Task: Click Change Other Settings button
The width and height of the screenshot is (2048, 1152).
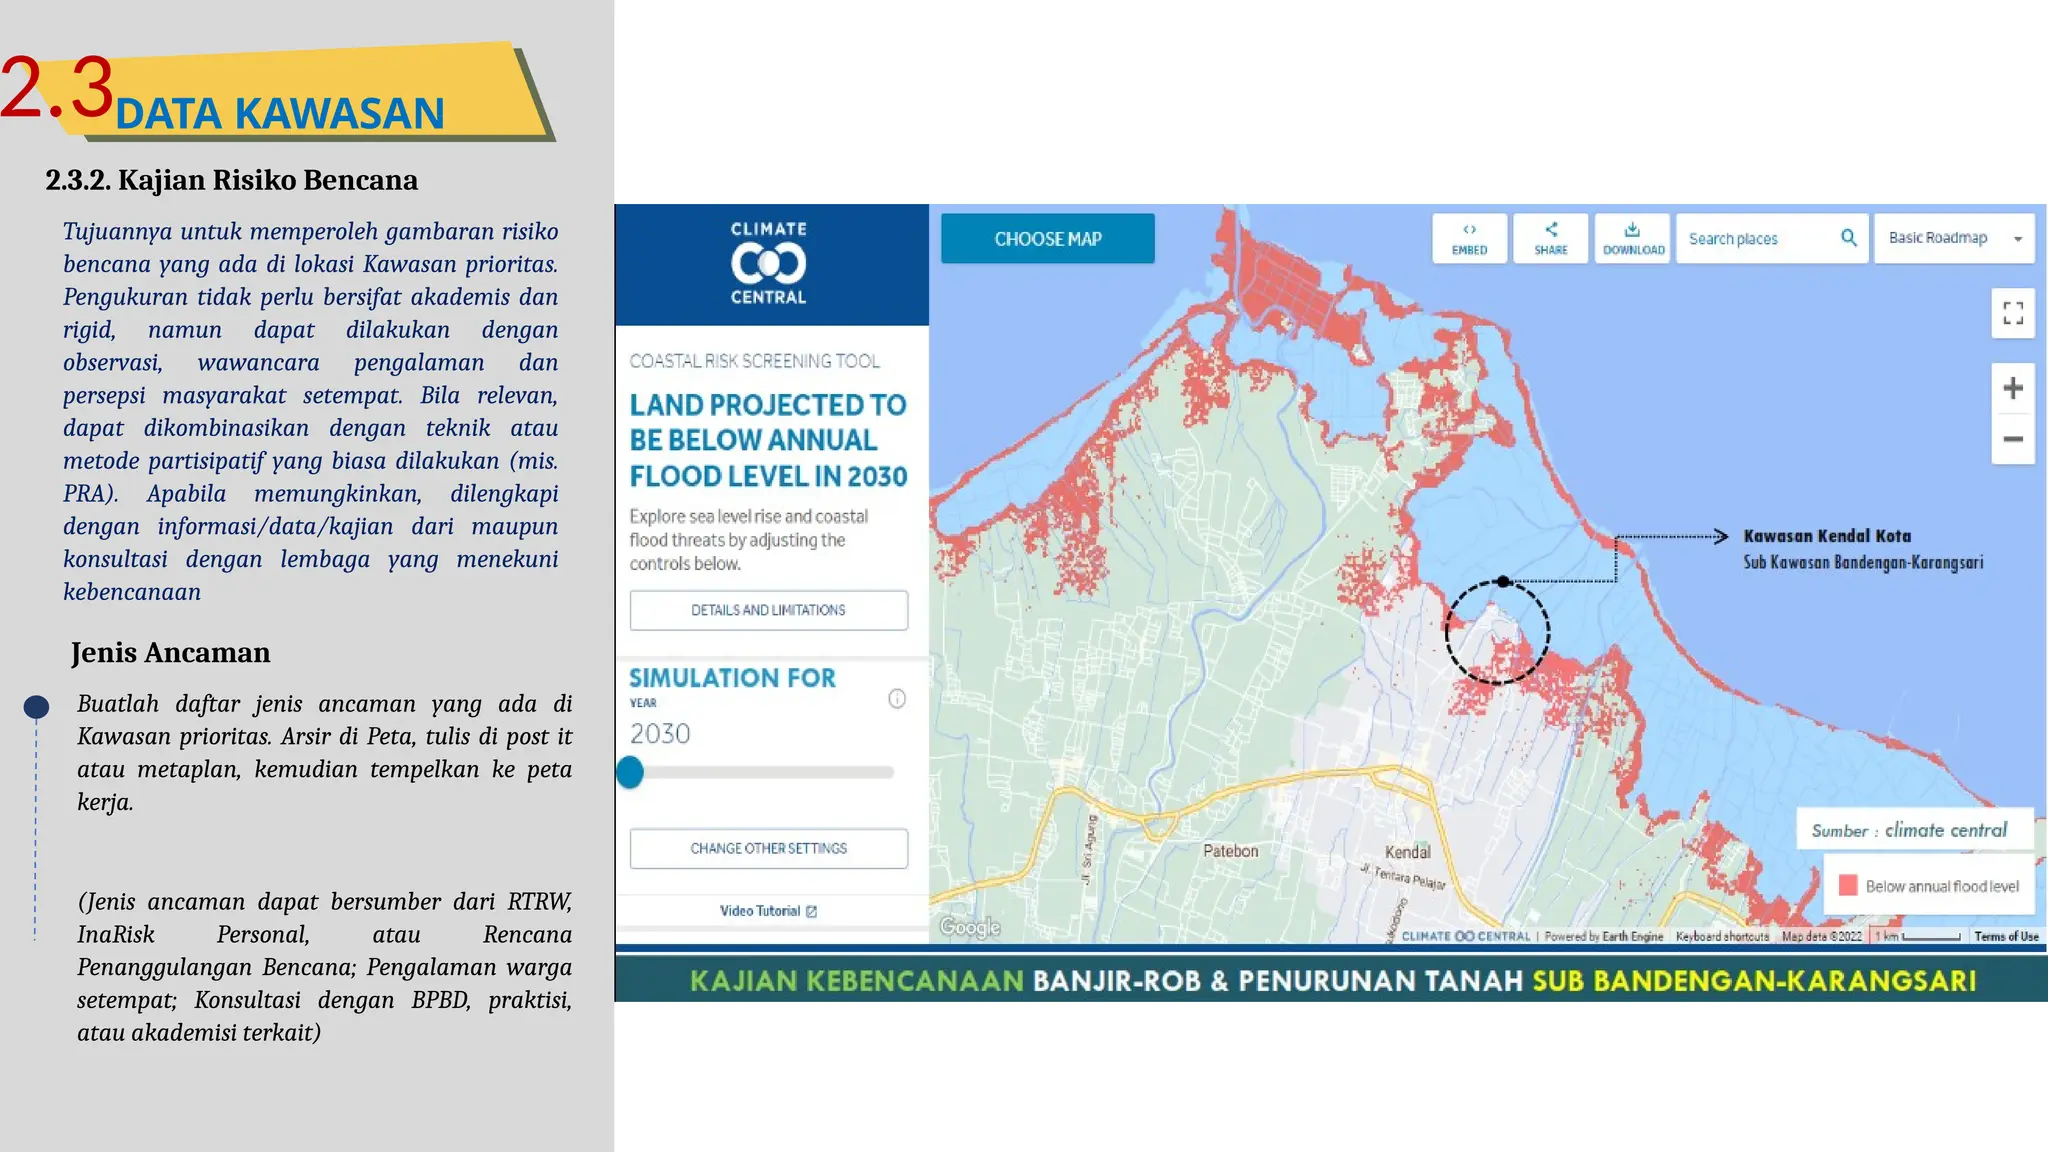Action: click(768, 848)
